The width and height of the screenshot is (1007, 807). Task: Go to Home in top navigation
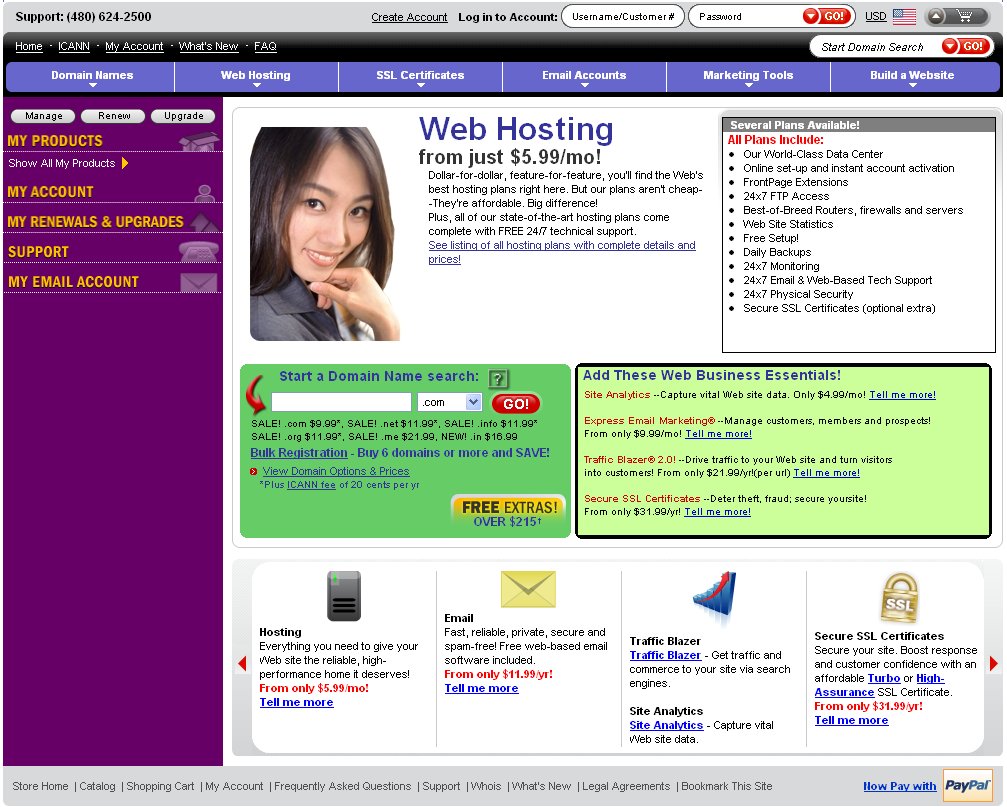[x=29, y=46]
